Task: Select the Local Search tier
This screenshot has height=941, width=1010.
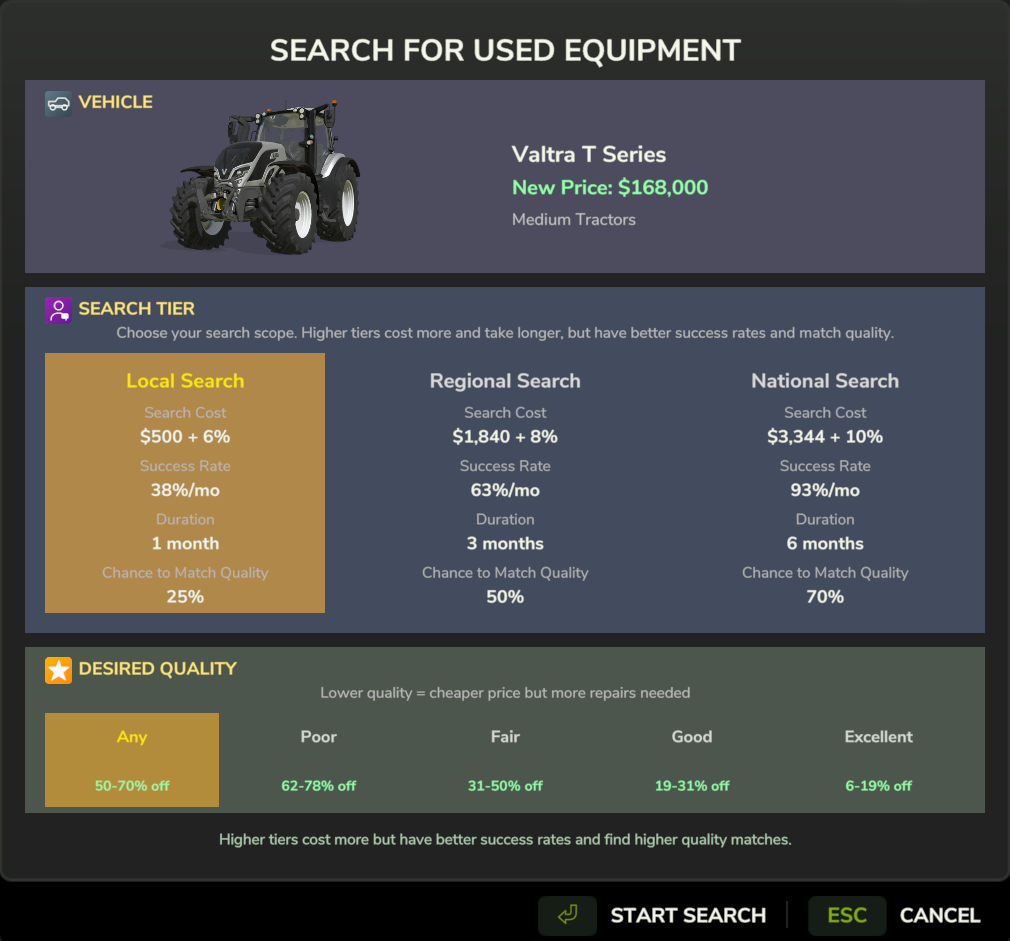Action: [185, 483]
